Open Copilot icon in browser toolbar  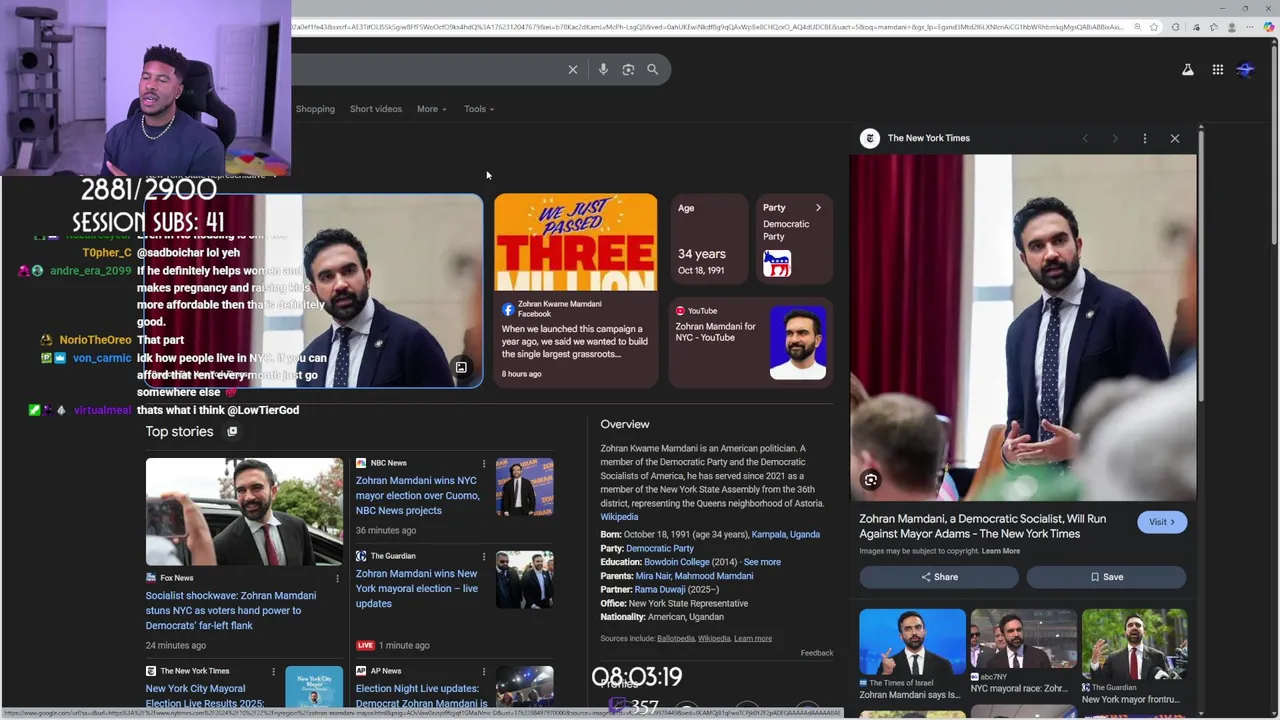click(x=1269, y=27)
